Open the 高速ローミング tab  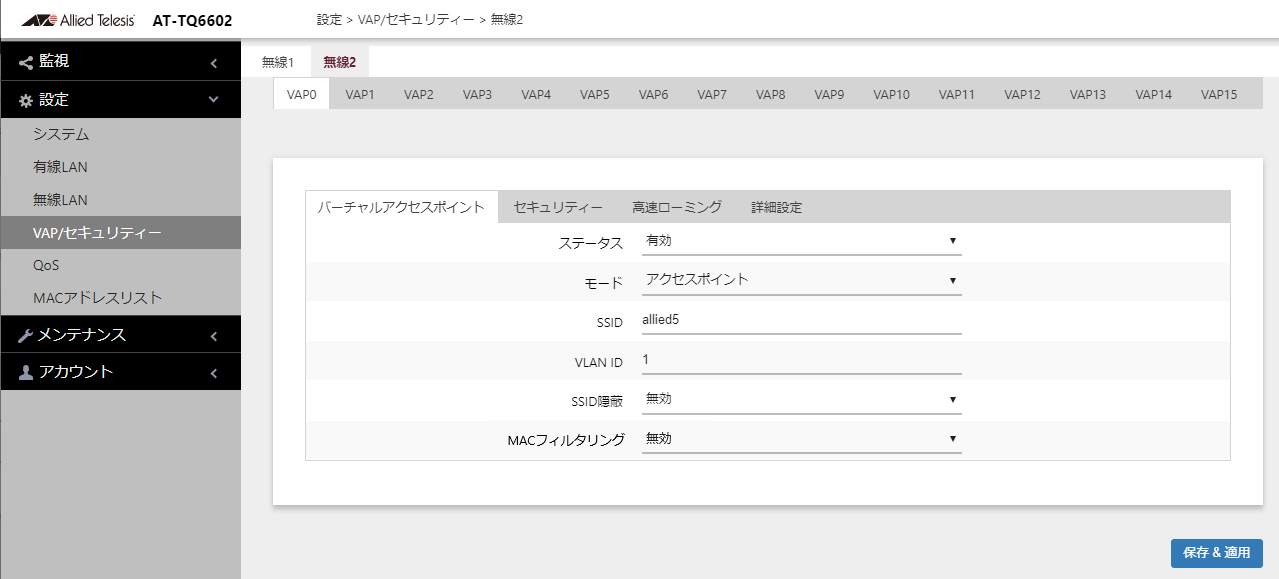(x=677, y=207)
